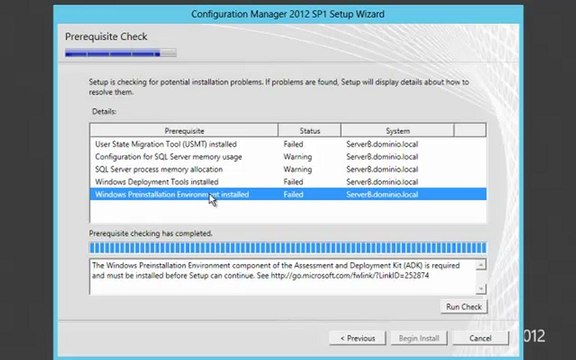Click Failed status of the USMT row
Image resolution: width=576 pixels, height=360 pixels.
(293, 144)
